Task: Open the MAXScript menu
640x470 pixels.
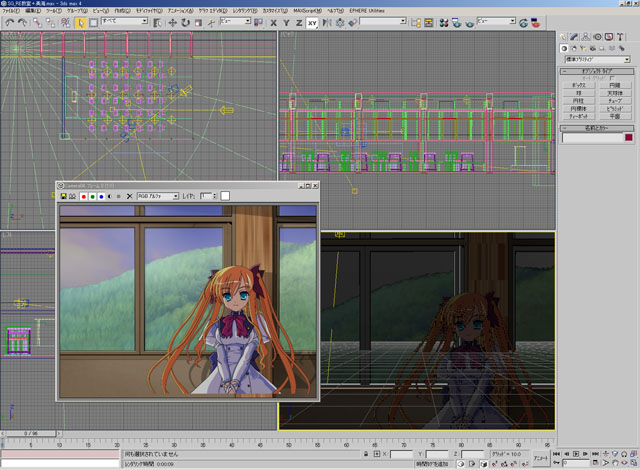Action: (x=308, y=11)
